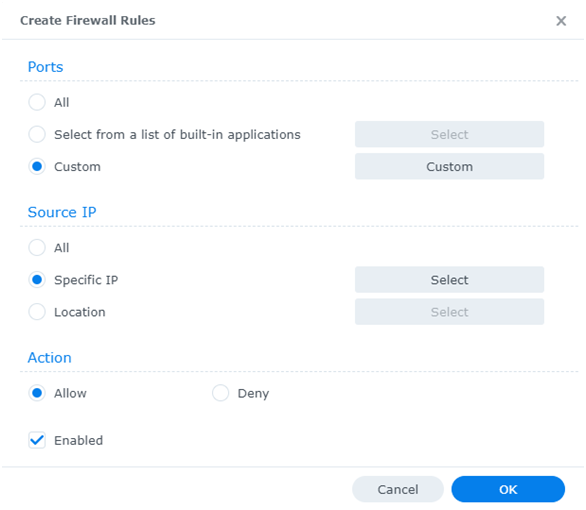
Task: Click the Select button for Specific IP
Action: click(x=449, y=279)
